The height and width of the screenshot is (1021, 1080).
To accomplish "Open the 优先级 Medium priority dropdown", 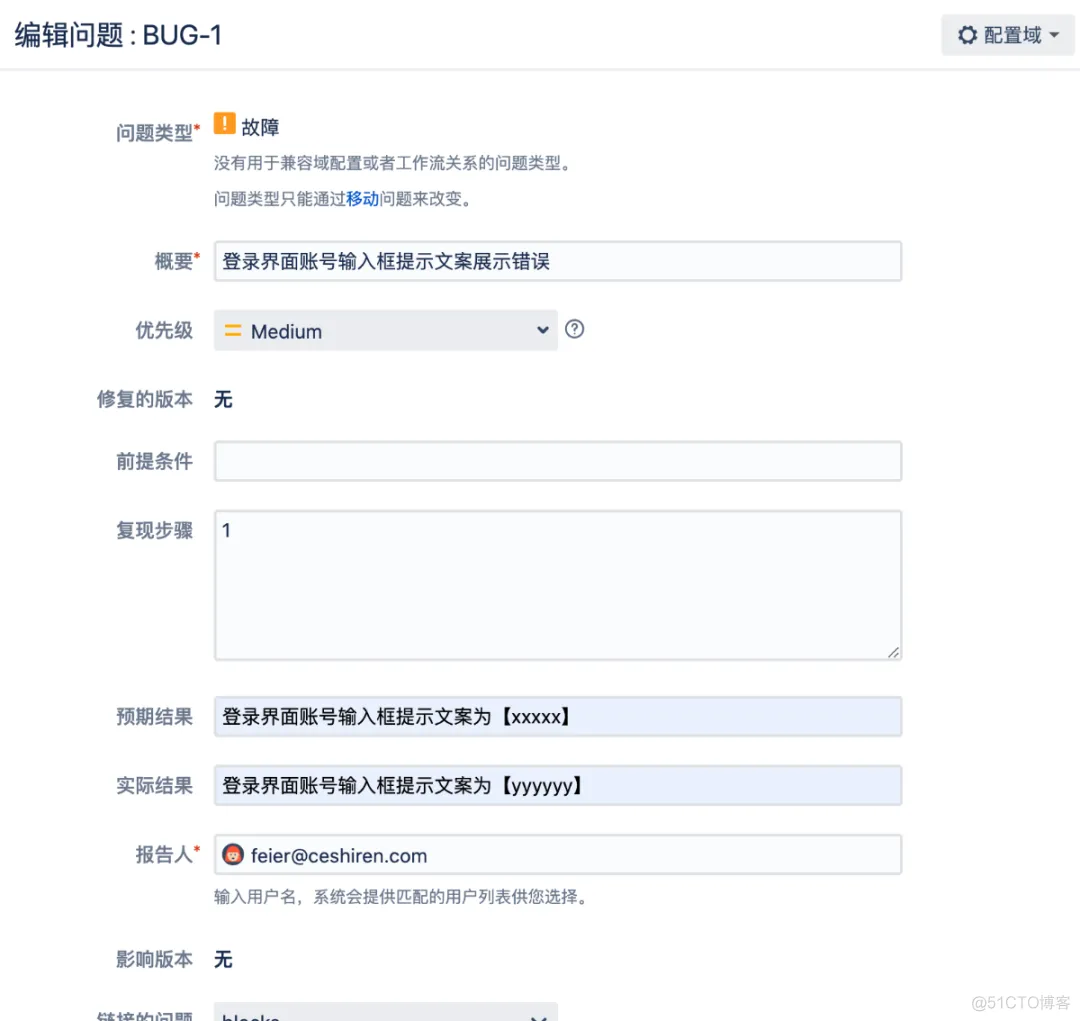I will [386, 331].
